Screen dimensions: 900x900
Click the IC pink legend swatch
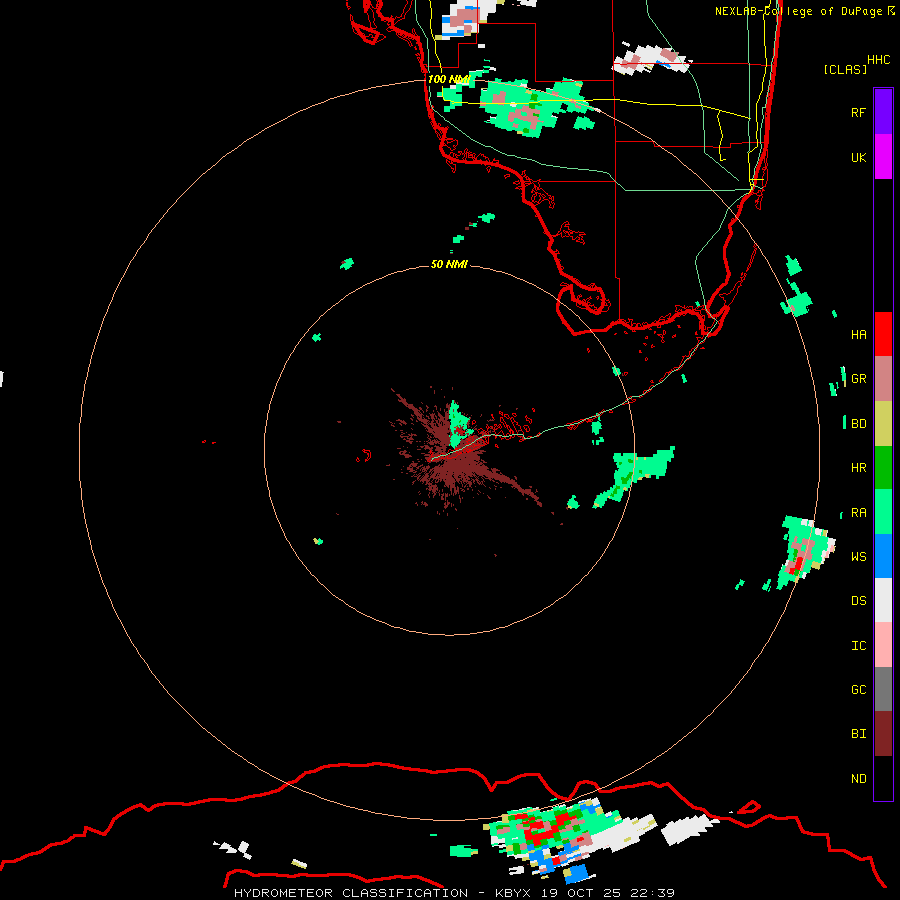pos(883,645)
